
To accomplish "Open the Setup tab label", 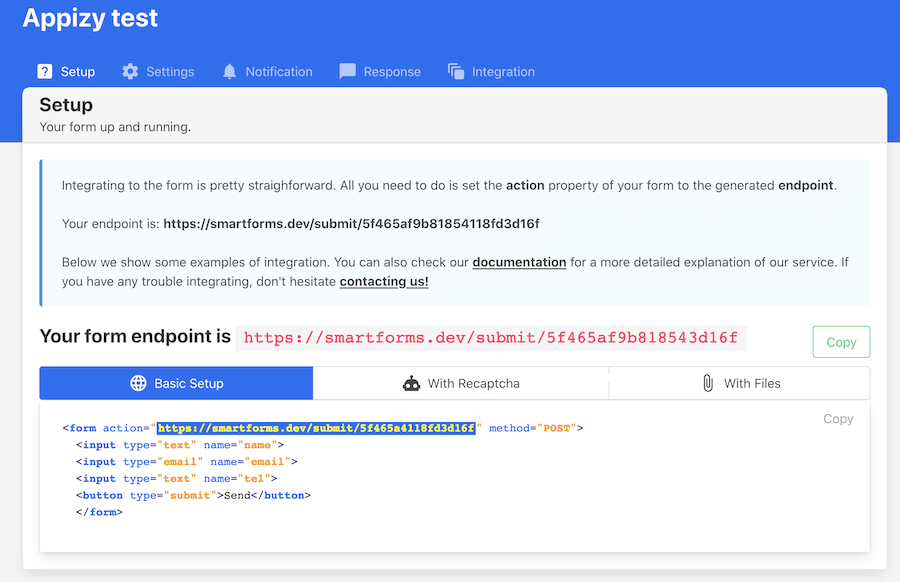I will pyautogui.click(x=78, y=72).
